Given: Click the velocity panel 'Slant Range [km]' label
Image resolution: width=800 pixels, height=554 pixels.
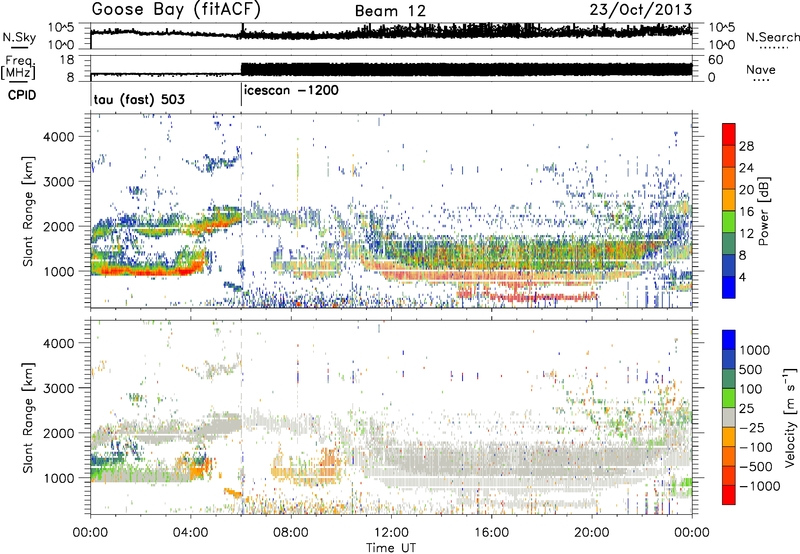Looking at the screenshot, I should [28, 418].
